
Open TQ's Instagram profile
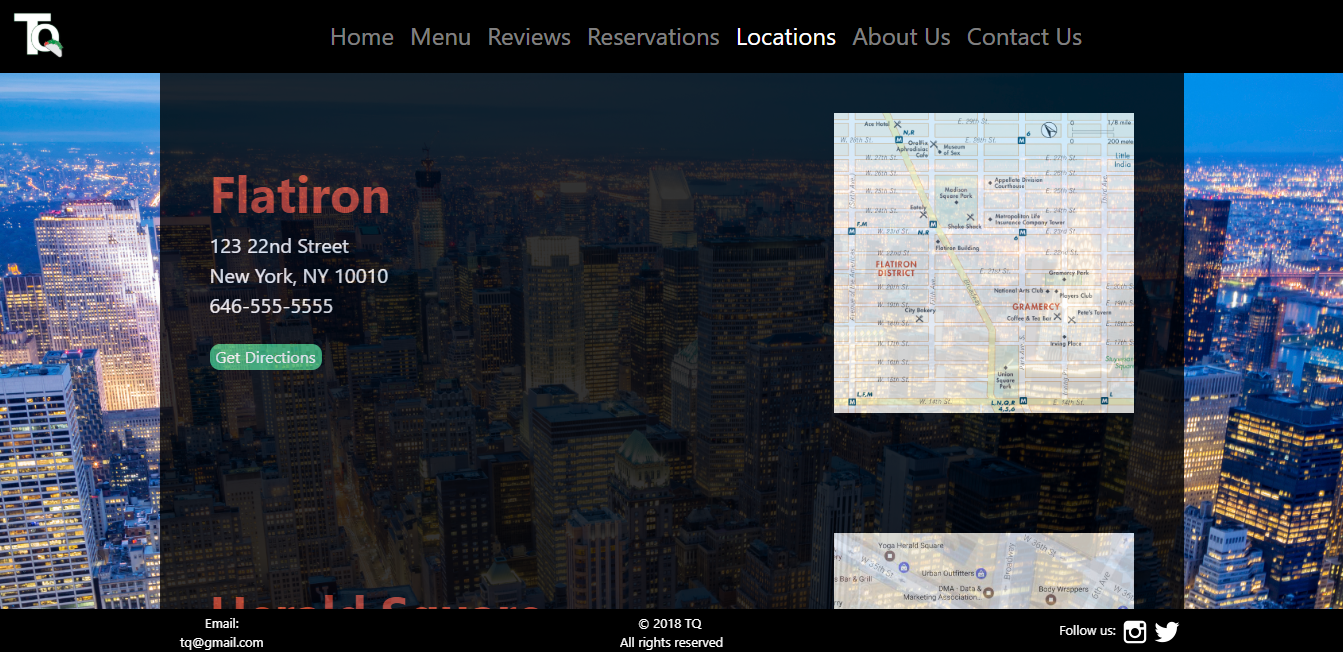click(1134, 631)
